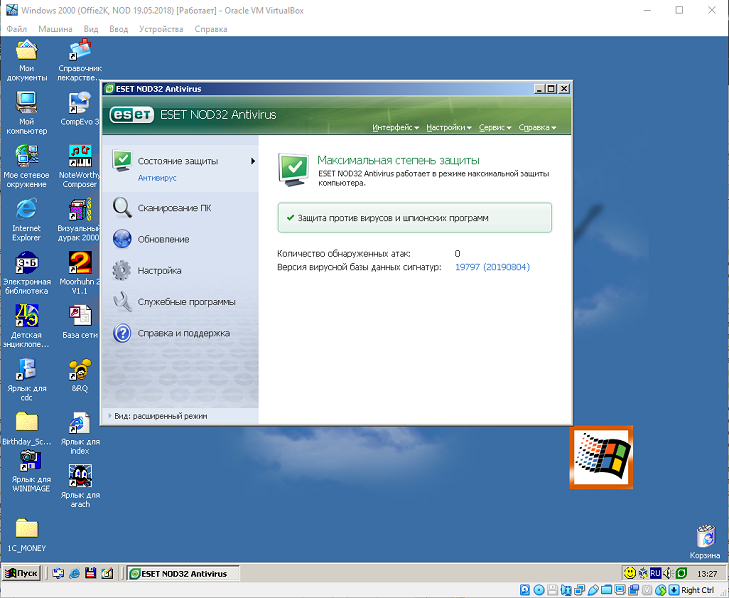Open the Сервис dropdown menu

495,127
